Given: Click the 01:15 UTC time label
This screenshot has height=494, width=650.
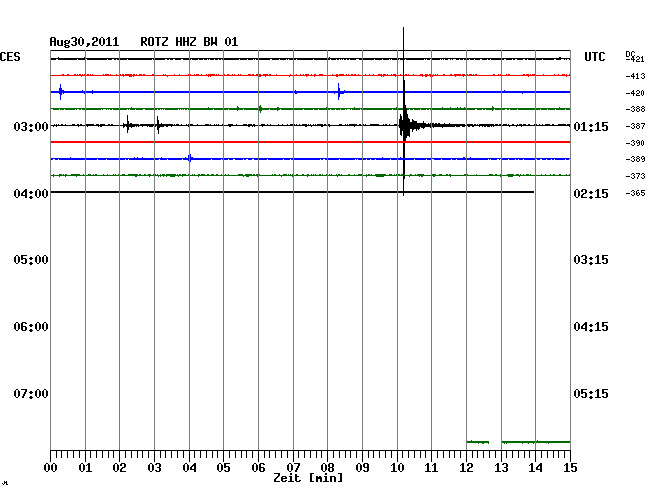Looking at the screenshot, I should point(591,126).
